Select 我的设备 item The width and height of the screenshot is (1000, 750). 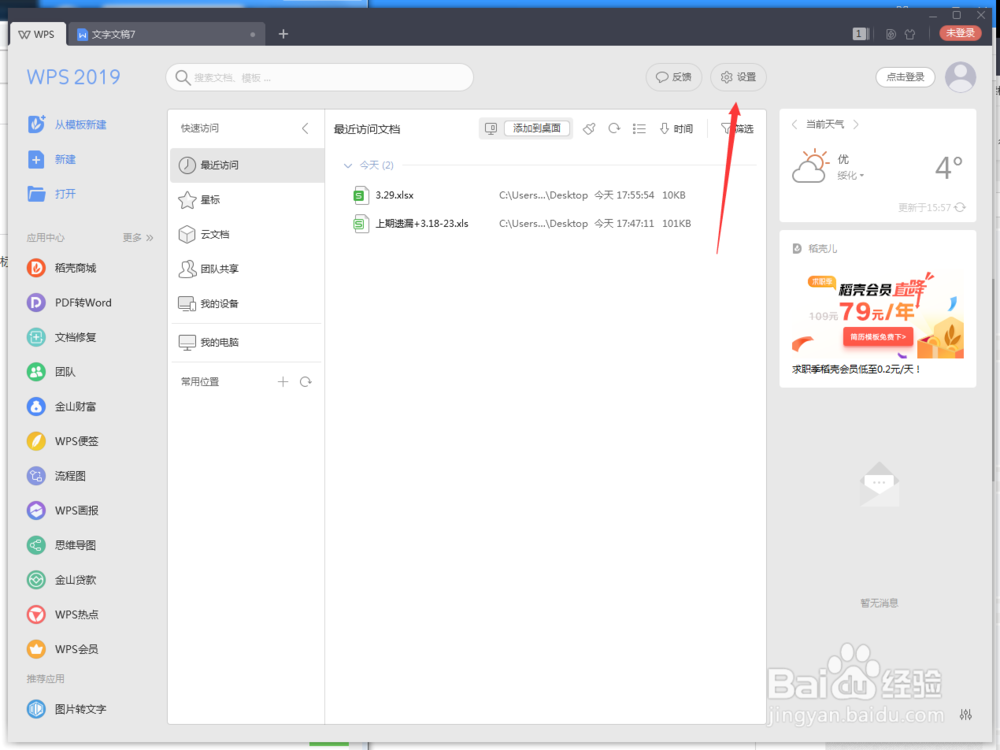click(247, 304)
